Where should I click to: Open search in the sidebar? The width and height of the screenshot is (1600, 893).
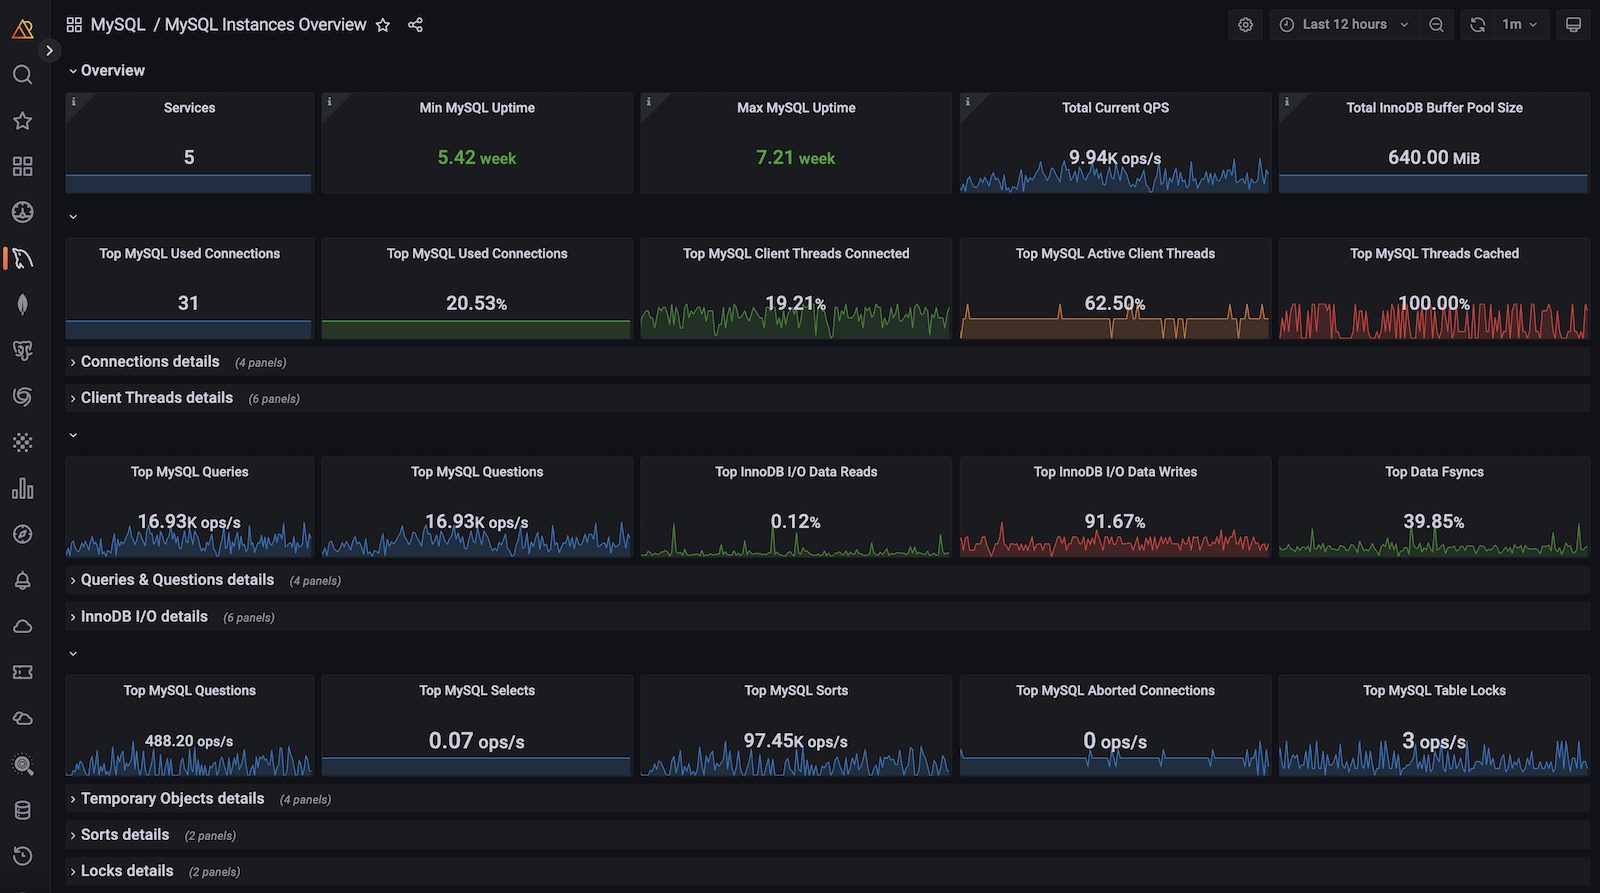(22, 75)
